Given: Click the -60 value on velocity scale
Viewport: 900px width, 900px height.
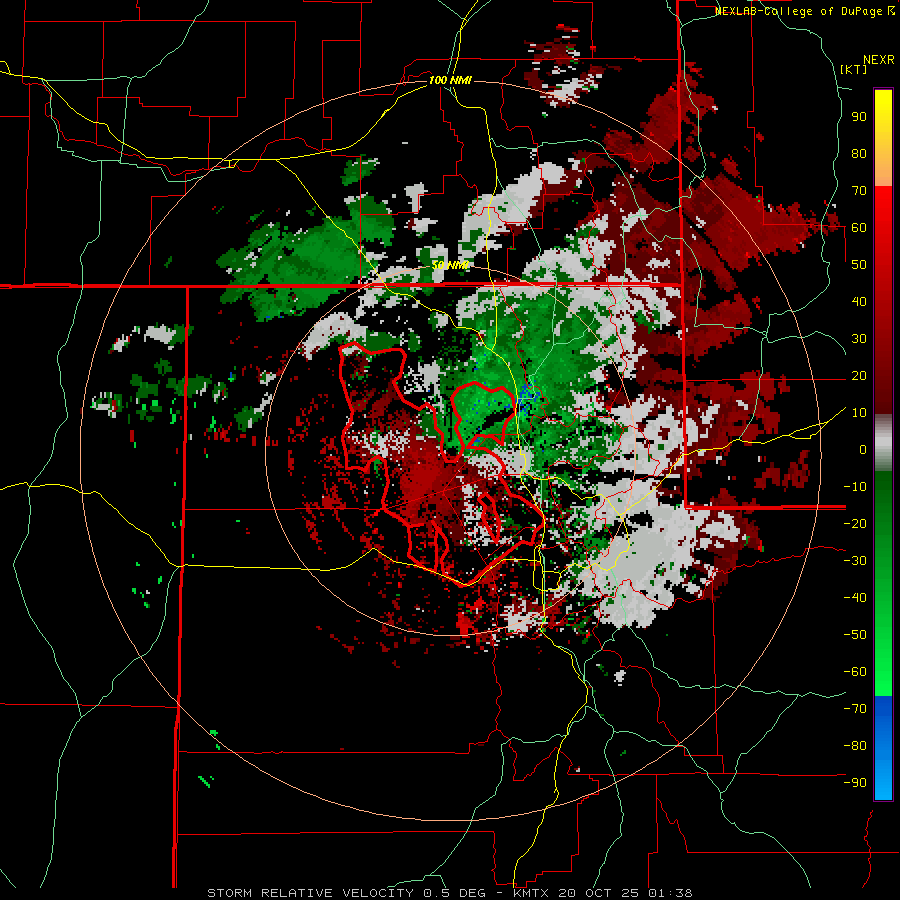Looking at the screenshot, I should 855,672.
